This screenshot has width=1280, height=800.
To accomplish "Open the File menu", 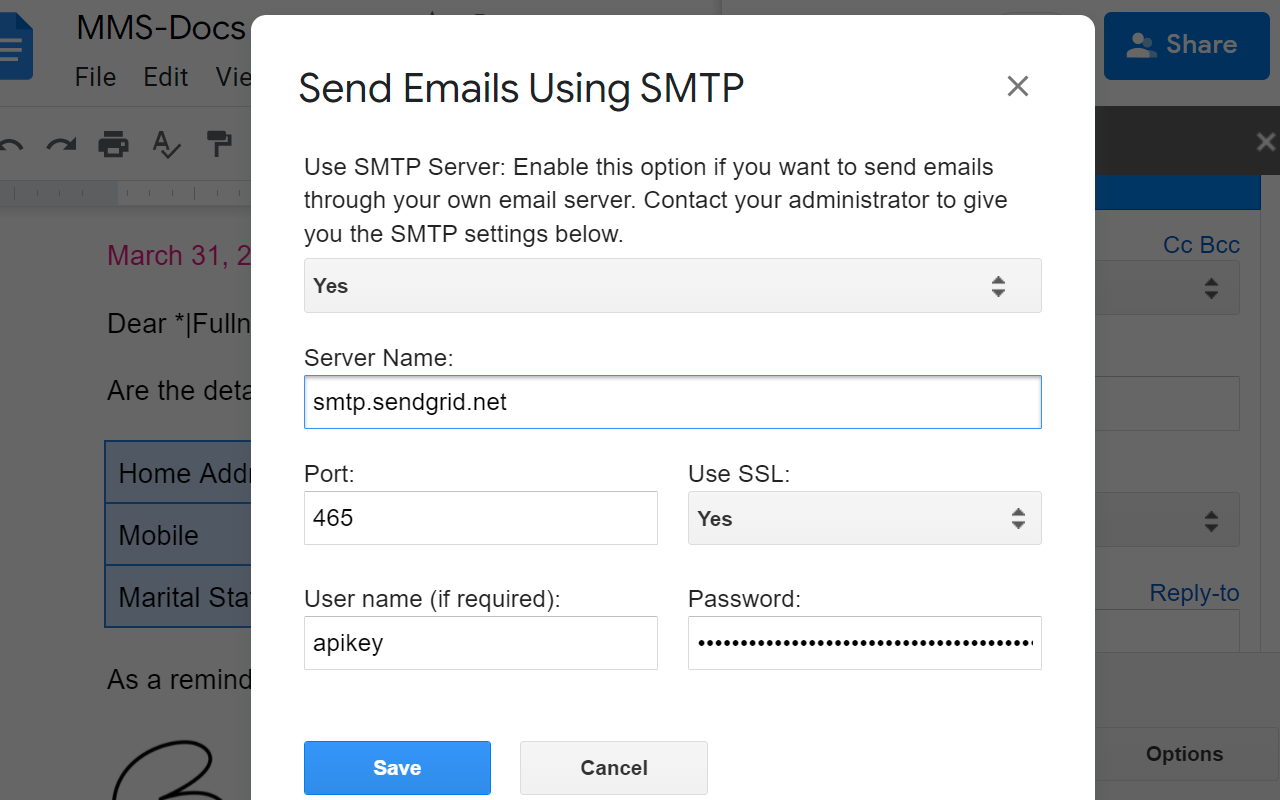I will click(x=95, y=77).
